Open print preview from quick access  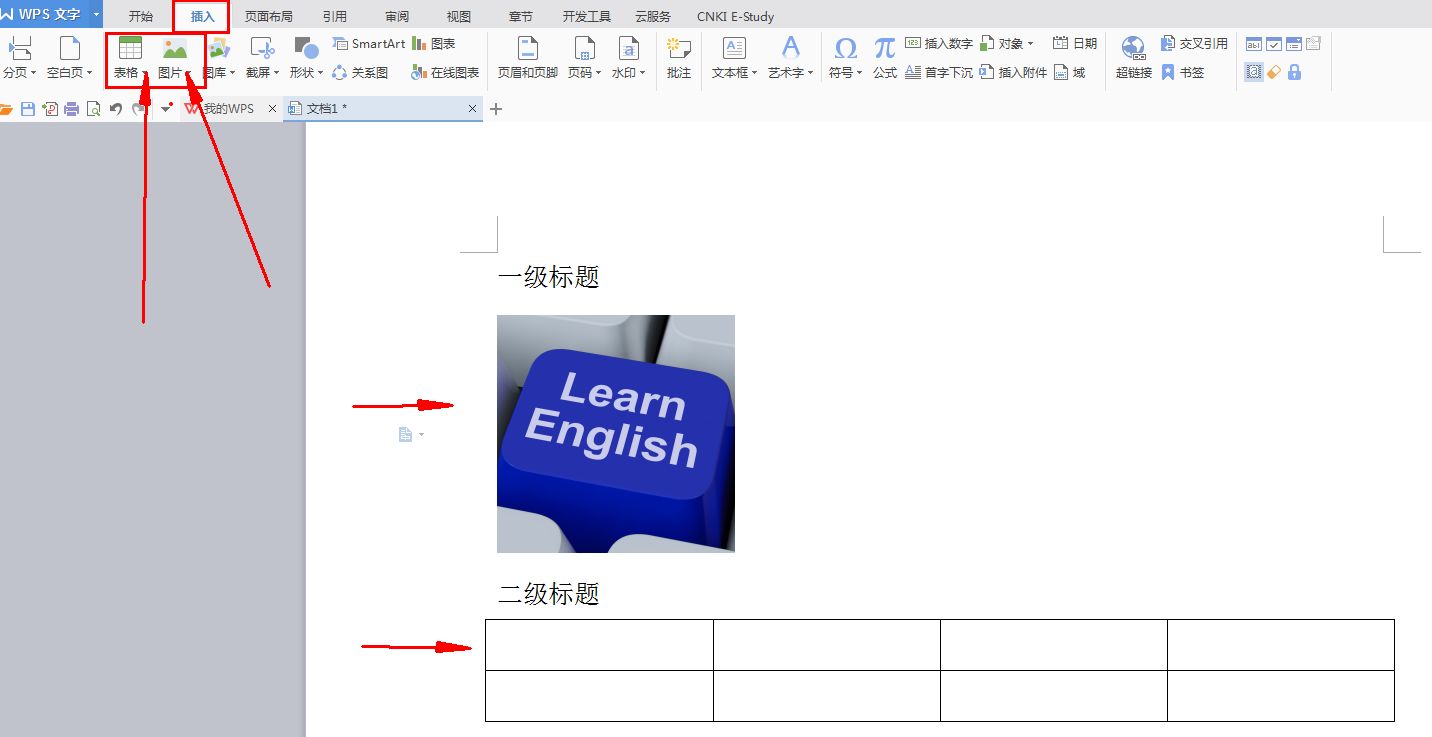(93, 109)
